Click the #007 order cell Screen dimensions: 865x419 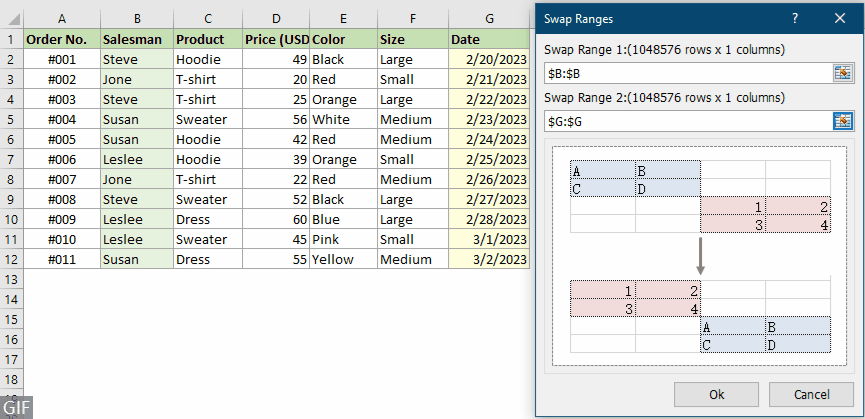(x=62, y=179)
